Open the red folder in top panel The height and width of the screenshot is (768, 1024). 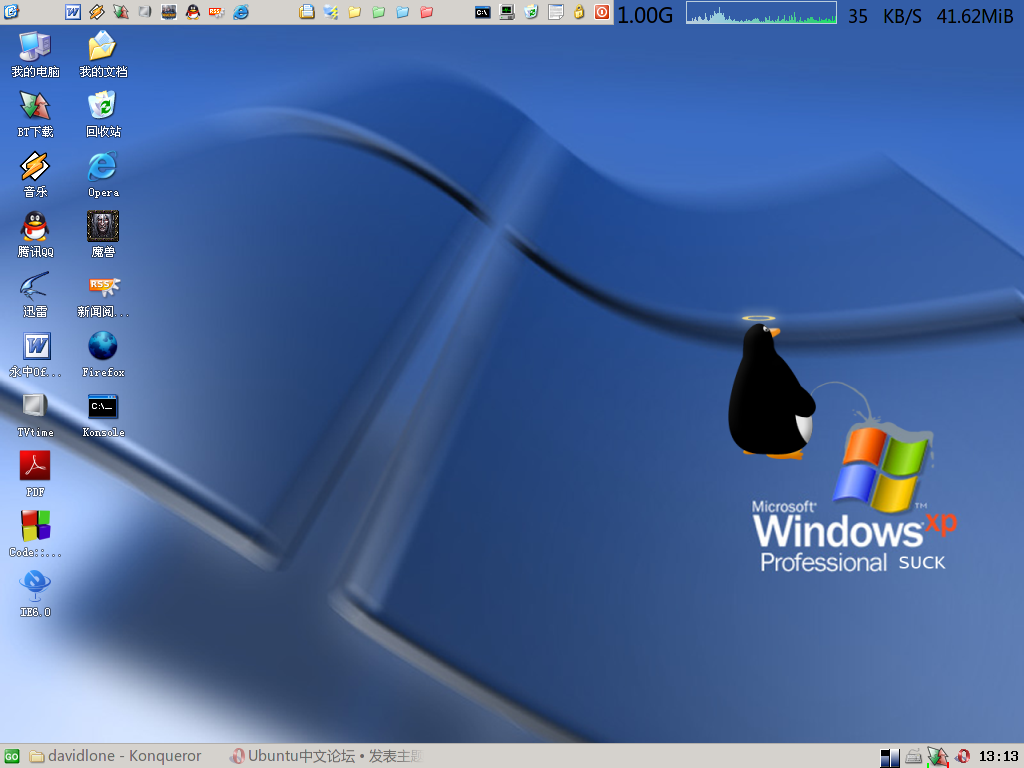427,11
